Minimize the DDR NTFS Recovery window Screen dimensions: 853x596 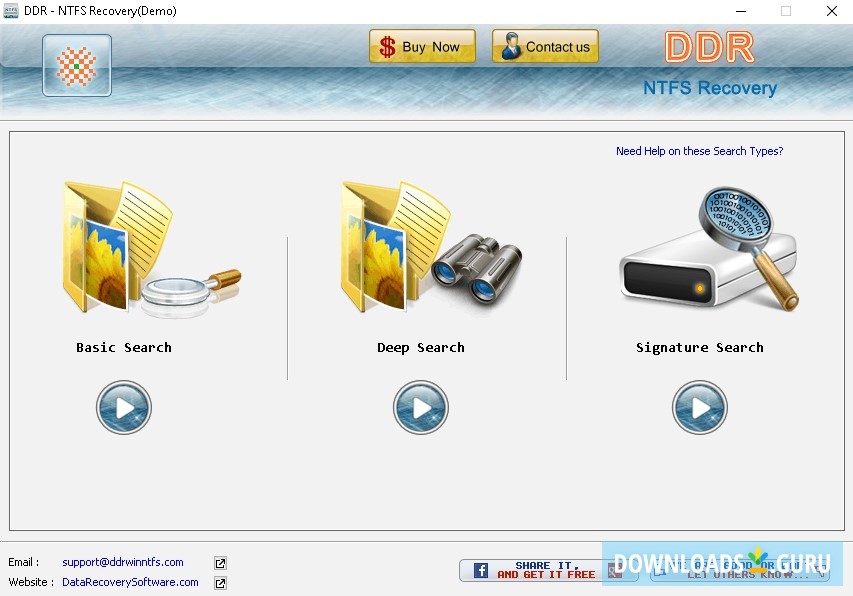[x=741, y=11]
